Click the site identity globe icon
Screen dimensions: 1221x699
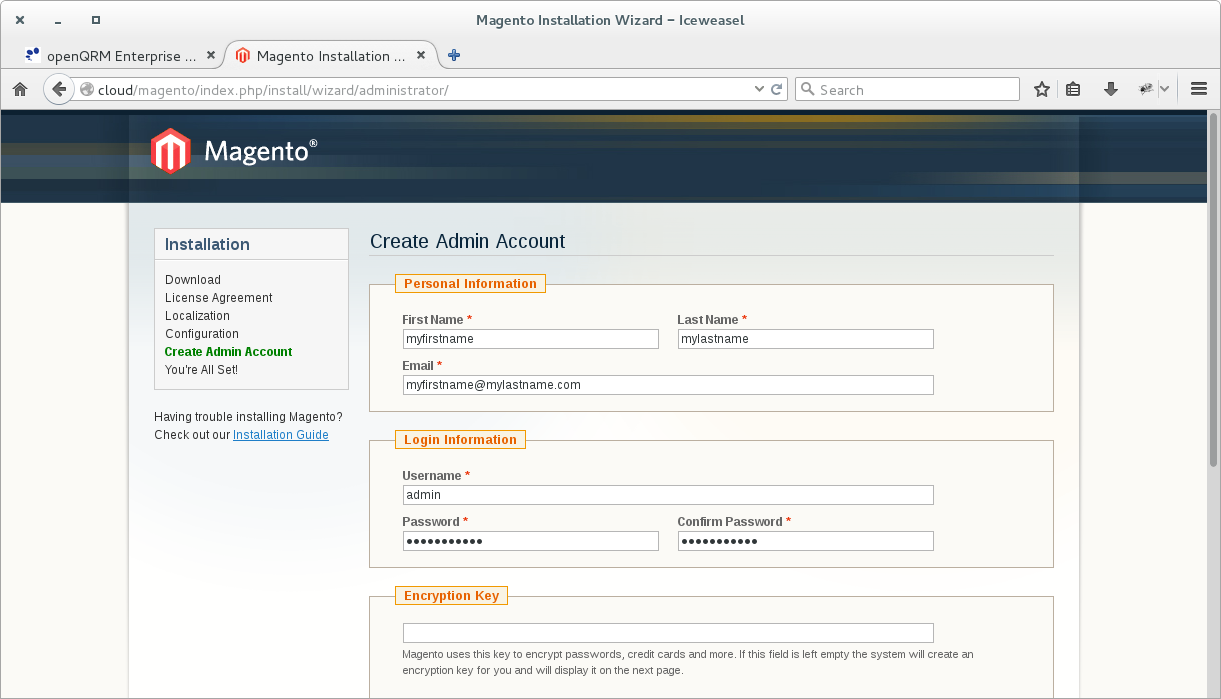[87, 89]
